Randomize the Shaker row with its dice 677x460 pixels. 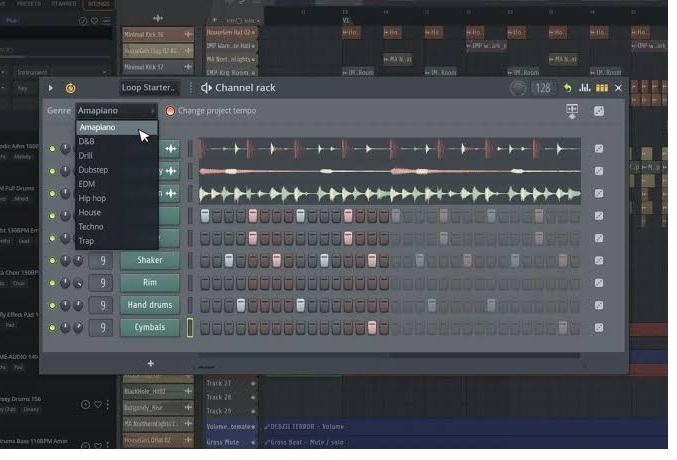(599, 260)
